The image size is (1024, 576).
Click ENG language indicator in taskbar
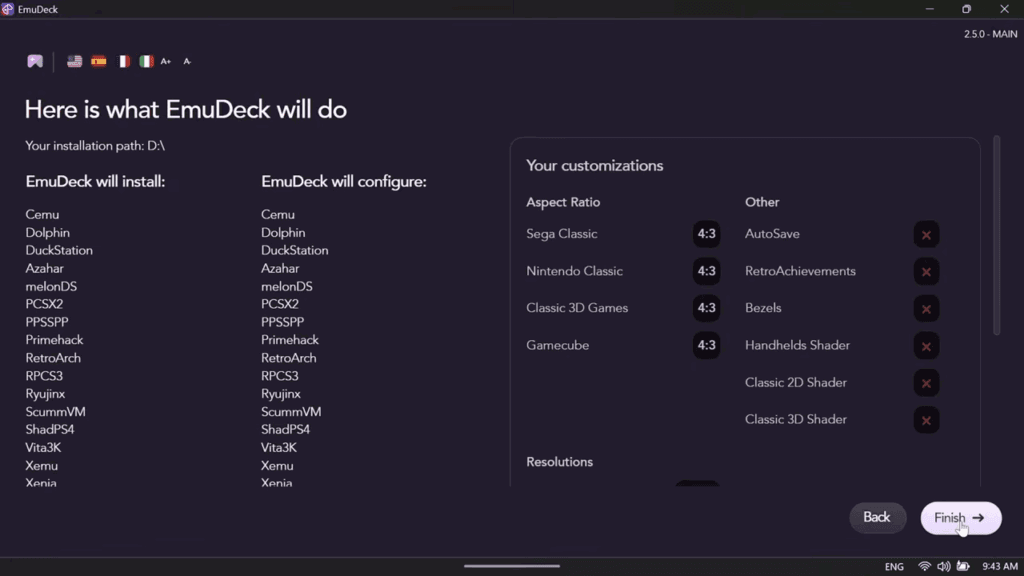(x=893, y=565)
